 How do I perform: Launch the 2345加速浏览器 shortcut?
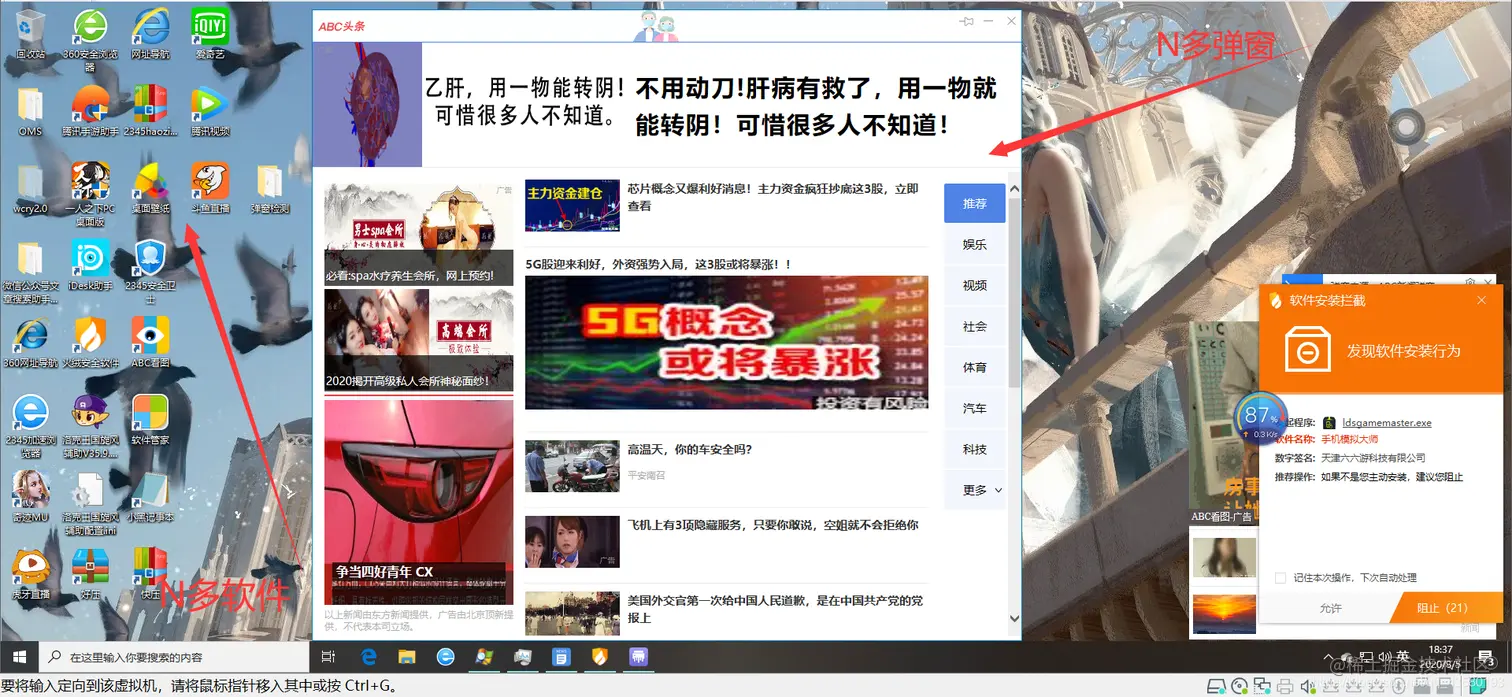click(31, 426)
